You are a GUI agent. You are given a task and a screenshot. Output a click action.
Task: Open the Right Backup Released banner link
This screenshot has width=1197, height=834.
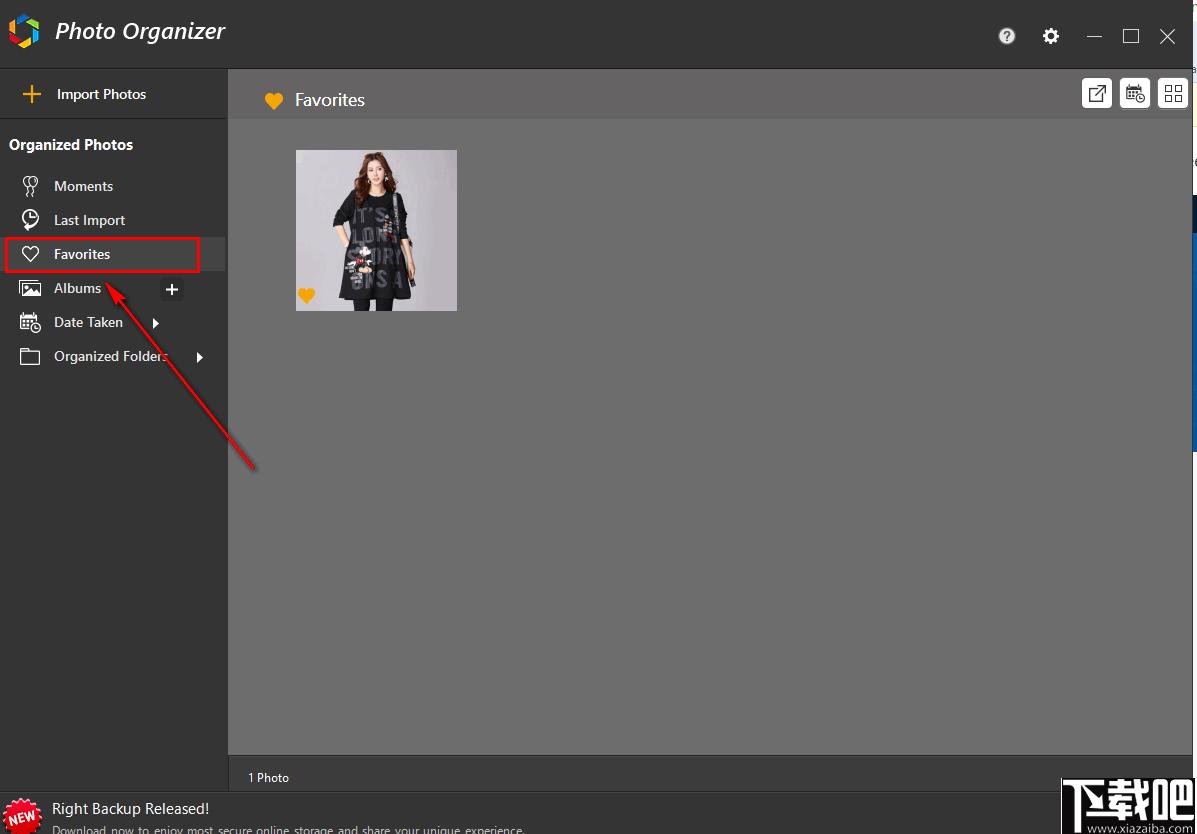click(131, 809)
